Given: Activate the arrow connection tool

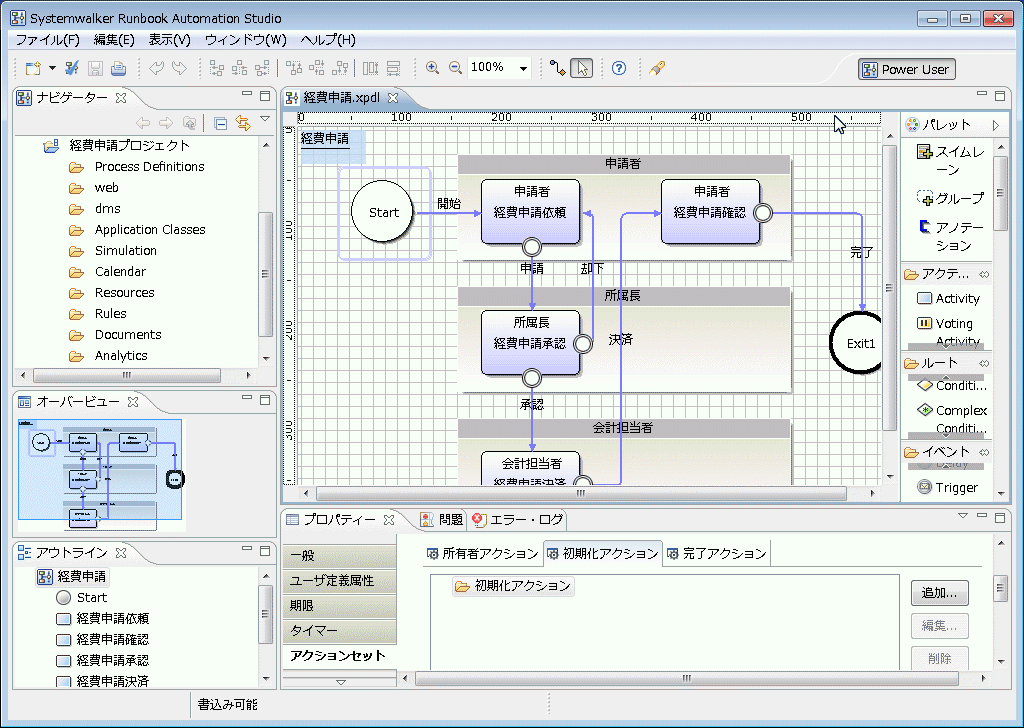Looking at the screenshot, I should coord(557,68).
